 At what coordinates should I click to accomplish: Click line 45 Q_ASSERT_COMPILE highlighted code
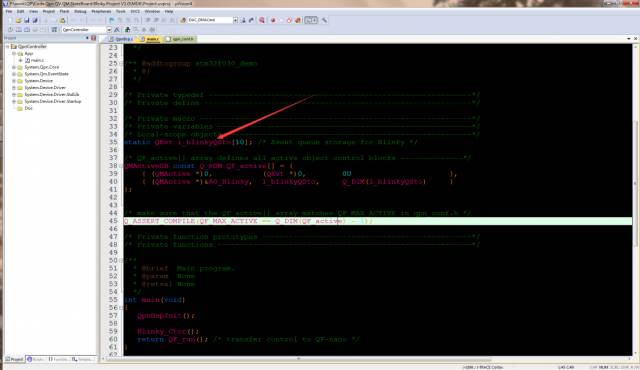pyautogui.click(x=248, y=221)
